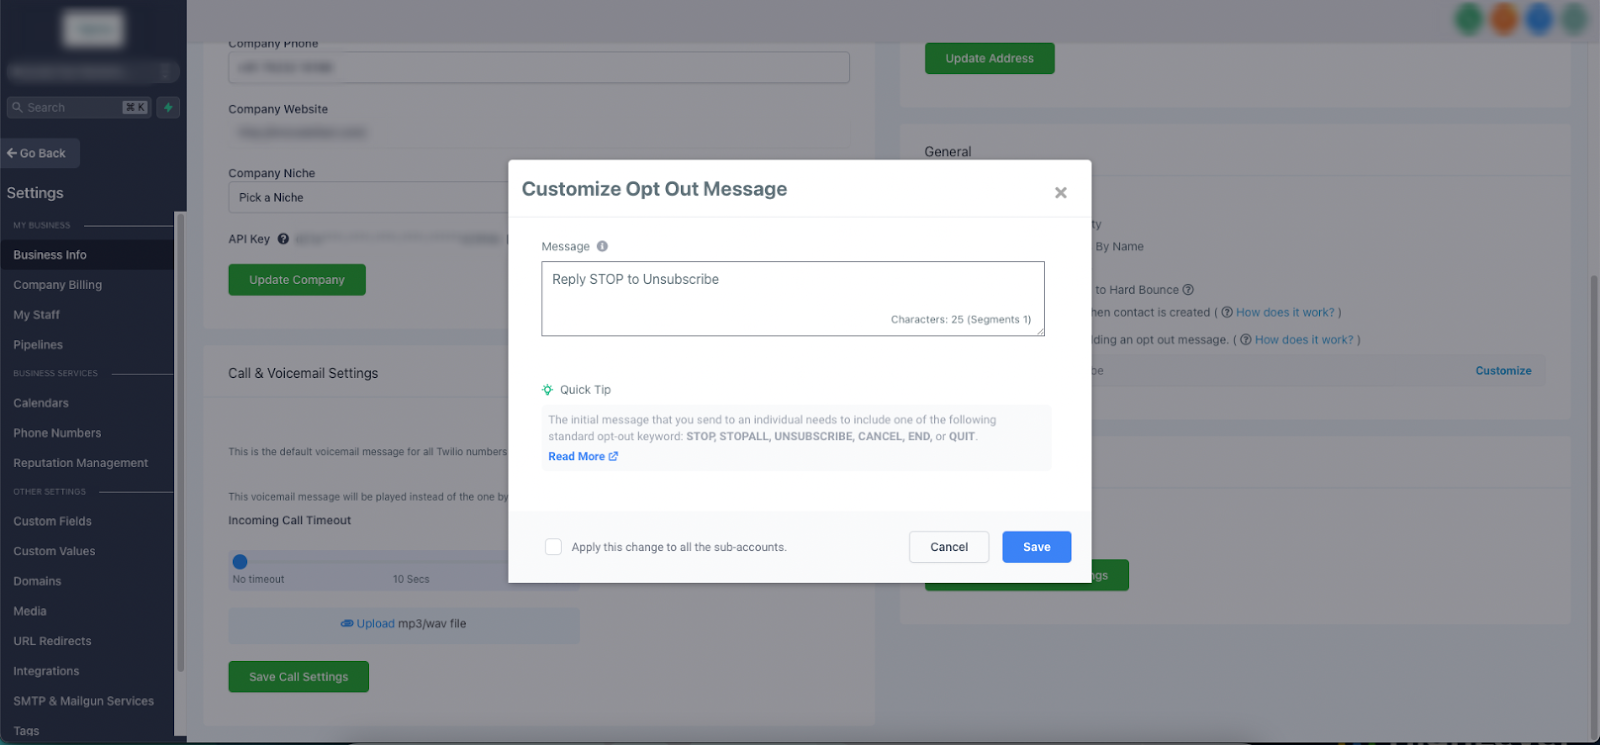Image resolution: width=1600 pixels, height=745 pixels.
Task: Save the opt out message
Action: (x=1037, y=547)
